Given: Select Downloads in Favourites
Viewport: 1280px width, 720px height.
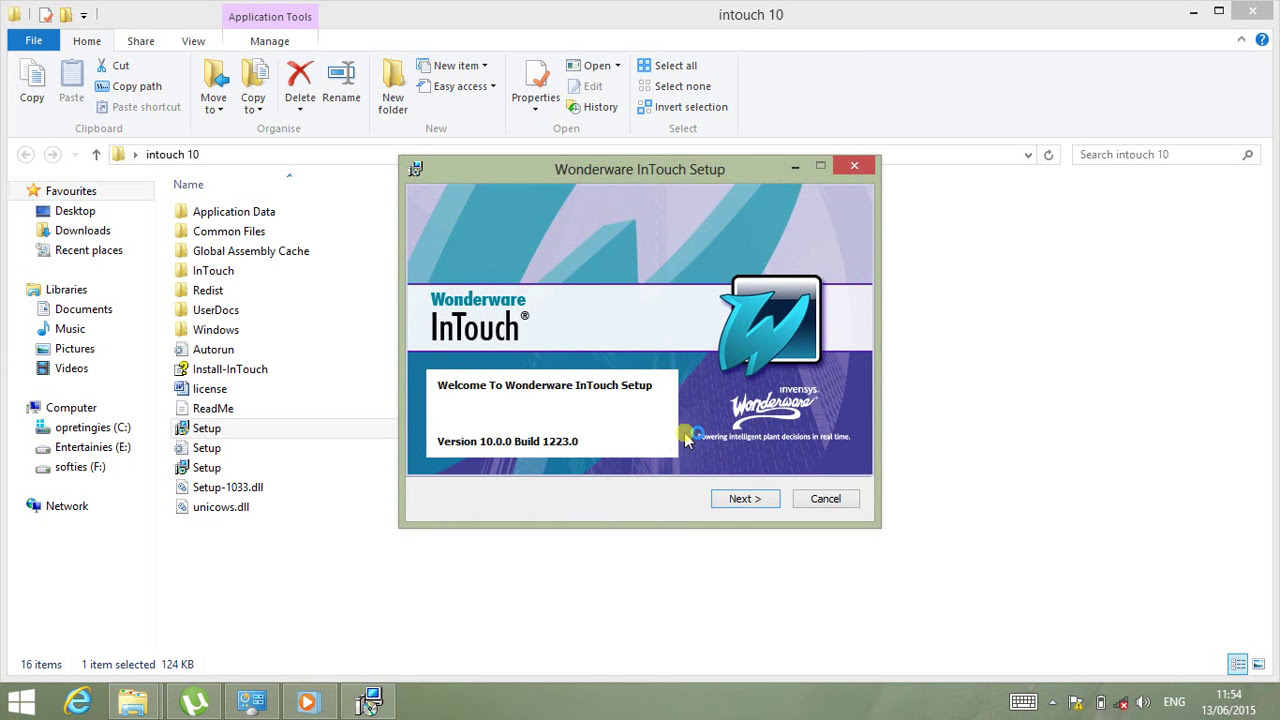Looking at the screenshot, I should click(x=82, y=230).
